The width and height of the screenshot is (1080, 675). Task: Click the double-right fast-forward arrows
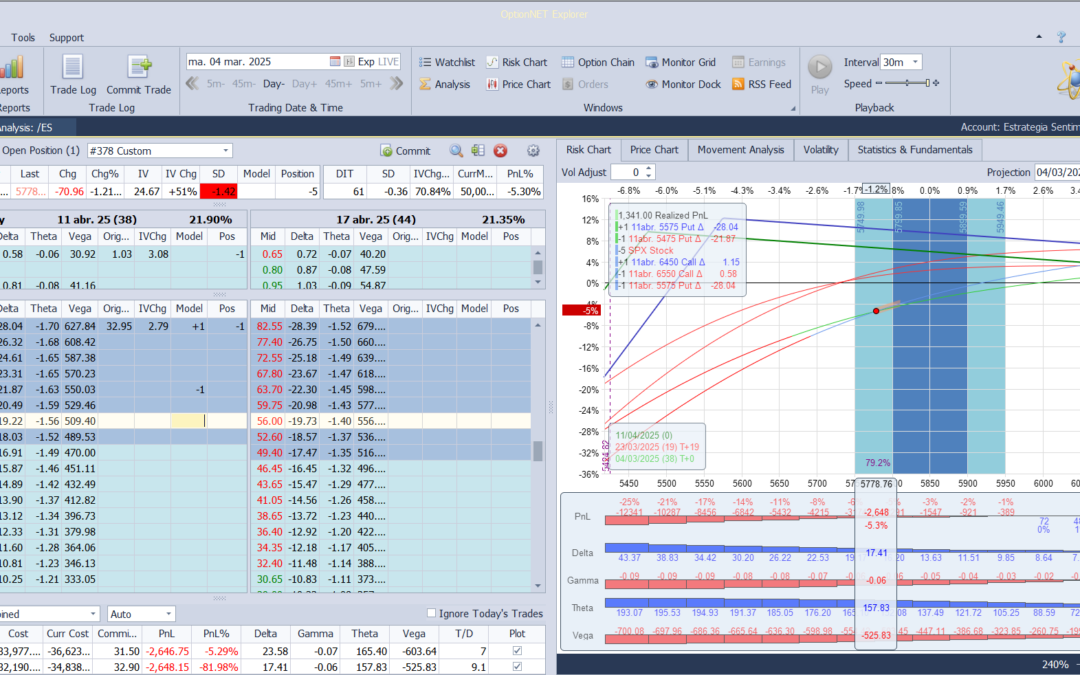click(396, 83)
